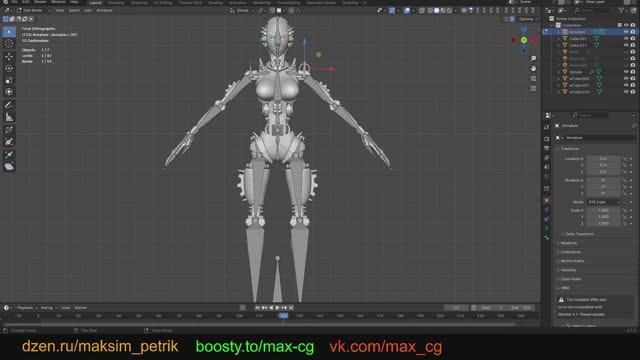Toggle X-ray show option in header
640x360 pixels.
coord(422,11)
